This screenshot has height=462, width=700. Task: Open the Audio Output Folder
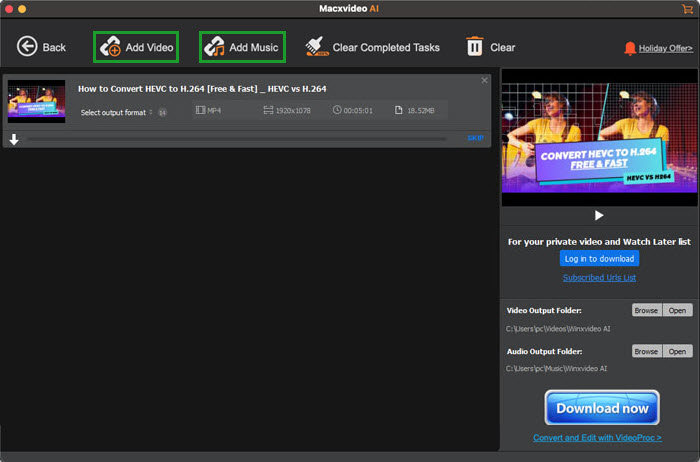[x=677, y=351]
